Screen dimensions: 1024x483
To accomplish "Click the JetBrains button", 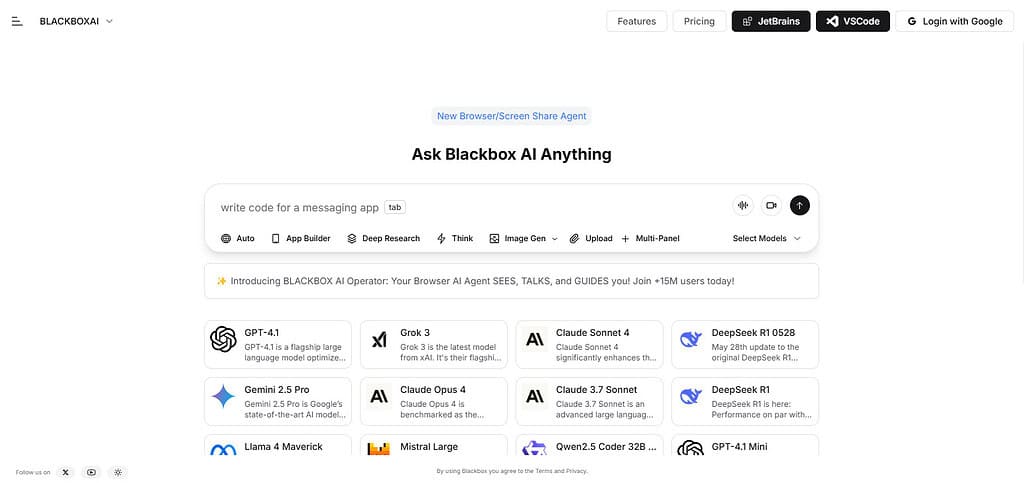I will [771, 21].
